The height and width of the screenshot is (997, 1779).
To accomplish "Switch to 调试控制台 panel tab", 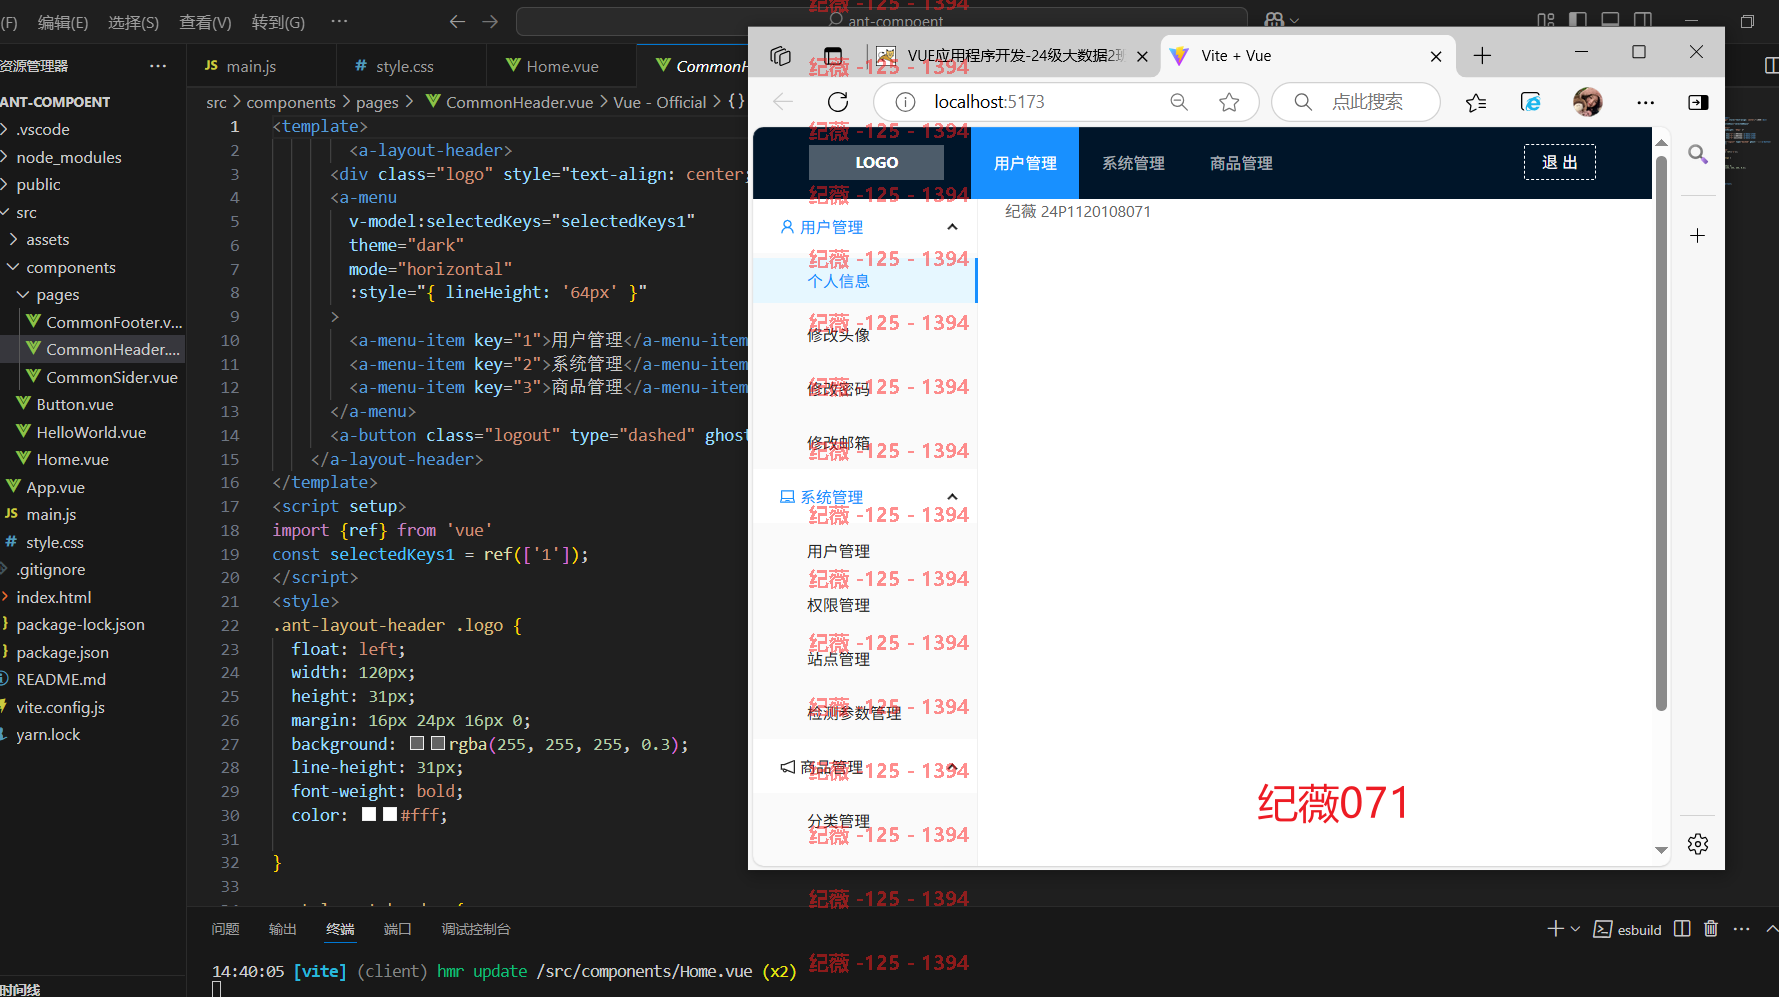I will click(476, 929).
